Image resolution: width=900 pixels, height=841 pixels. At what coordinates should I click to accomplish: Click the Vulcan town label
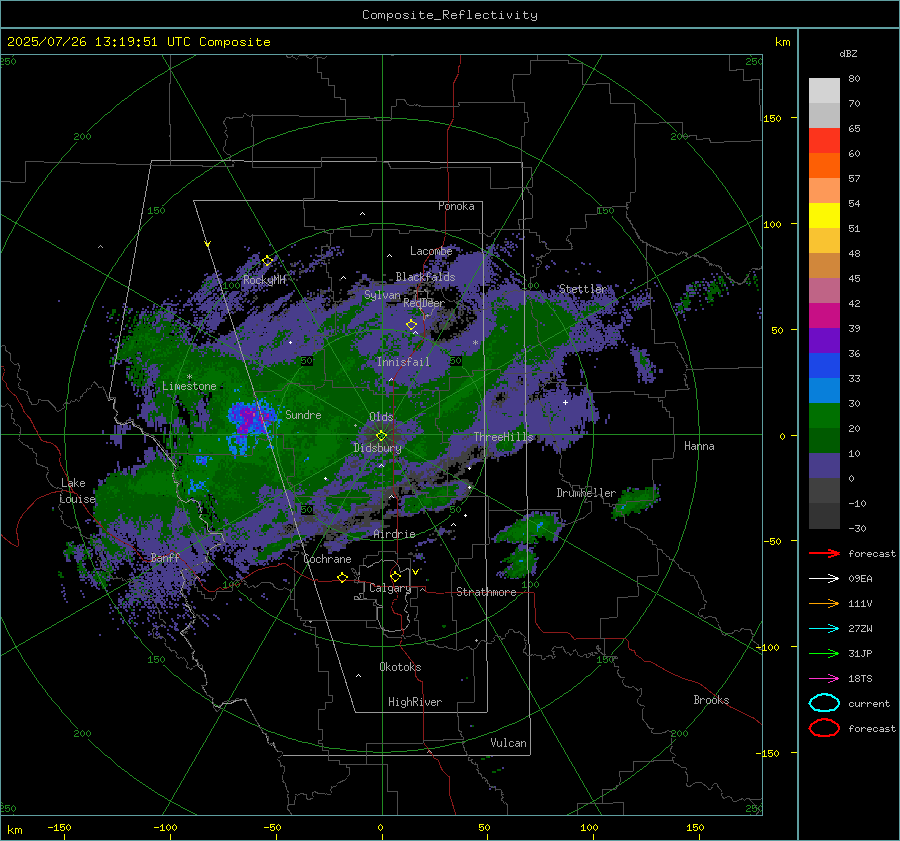click(508, 743)
